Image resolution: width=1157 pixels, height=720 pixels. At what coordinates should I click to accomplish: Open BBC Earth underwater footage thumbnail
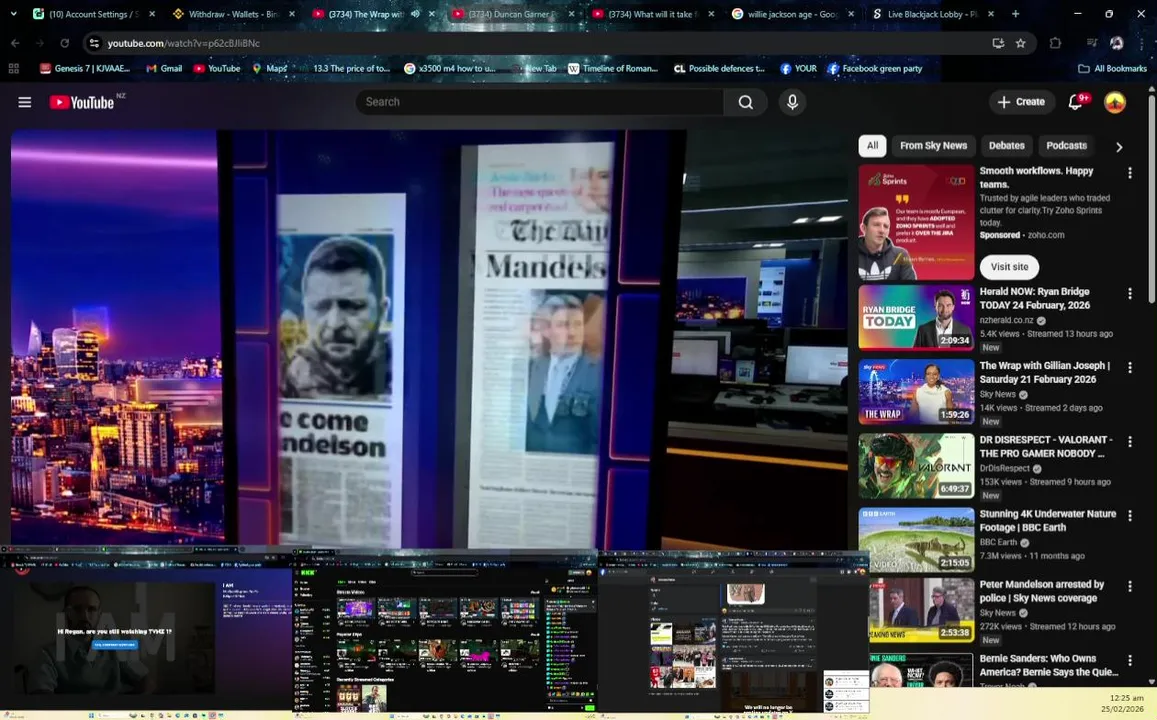click(916, 540)
